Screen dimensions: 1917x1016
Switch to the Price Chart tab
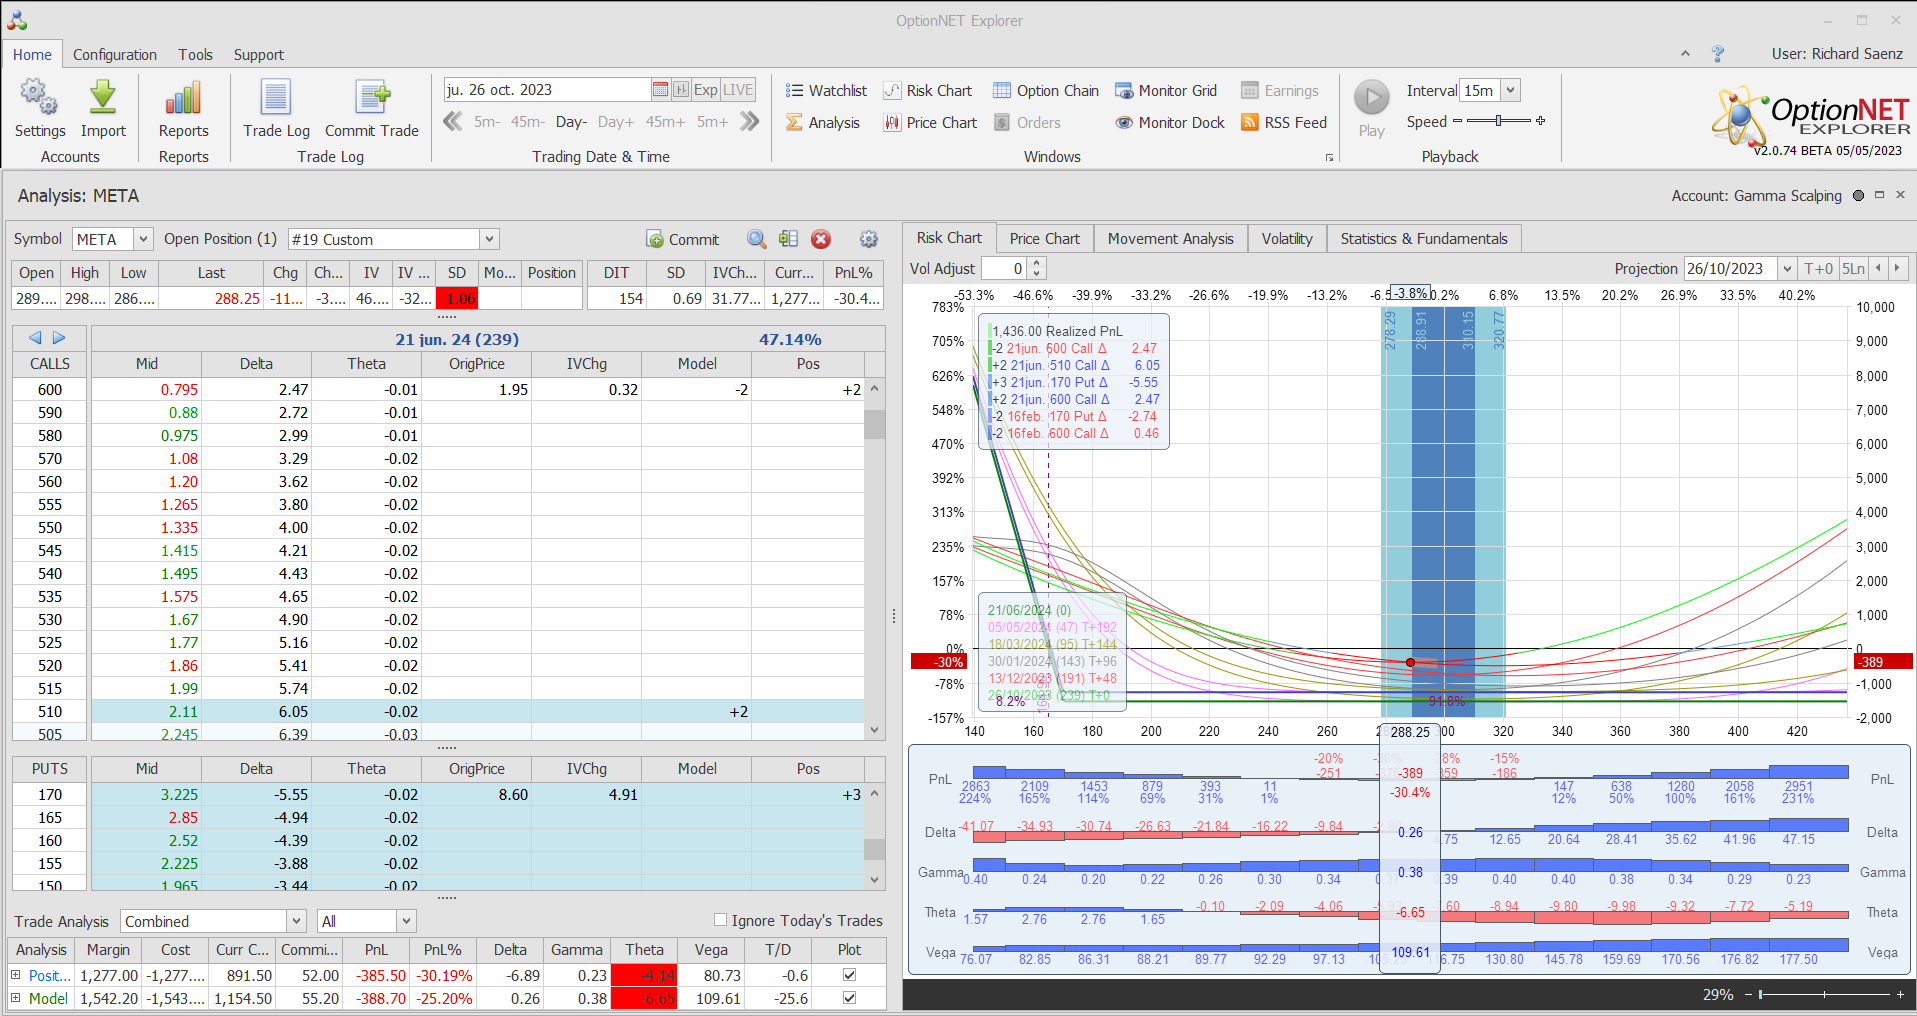point(1044,238)
